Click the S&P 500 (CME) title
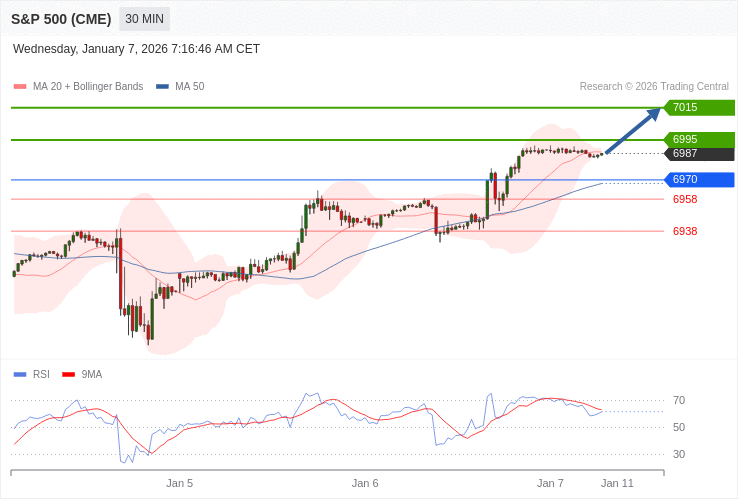 [x=61, y=19]
